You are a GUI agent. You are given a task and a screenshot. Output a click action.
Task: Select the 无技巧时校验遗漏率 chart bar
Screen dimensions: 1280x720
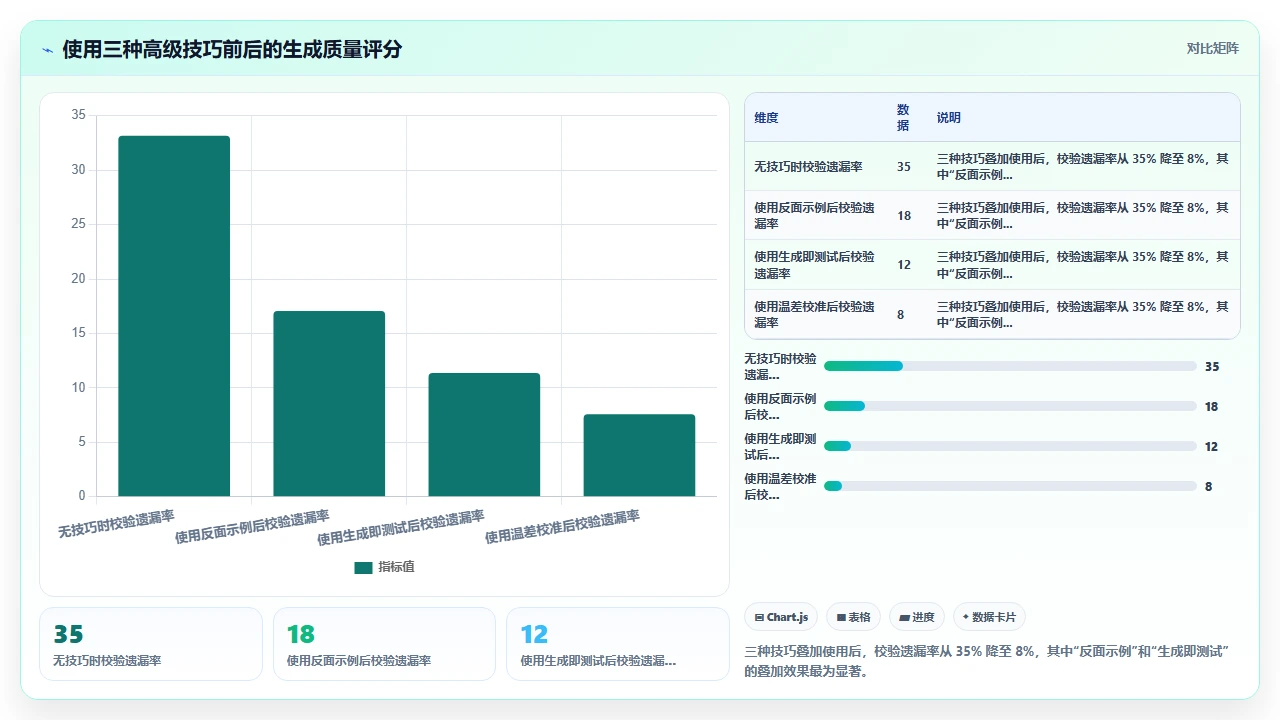click(174, 316)
